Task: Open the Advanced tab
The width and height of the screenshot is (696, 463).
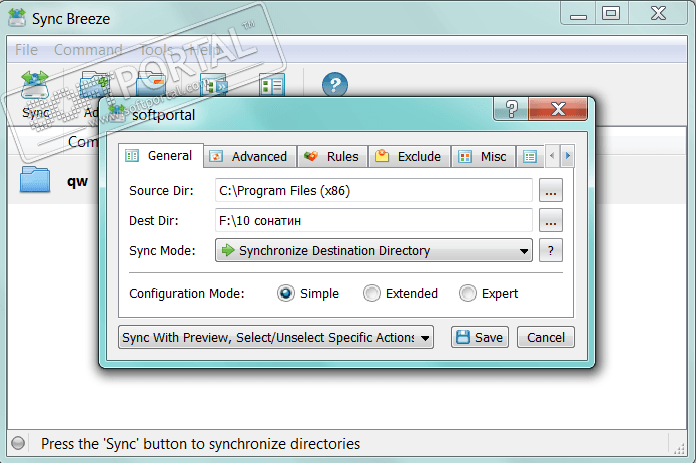Action: tap(250, 156)
